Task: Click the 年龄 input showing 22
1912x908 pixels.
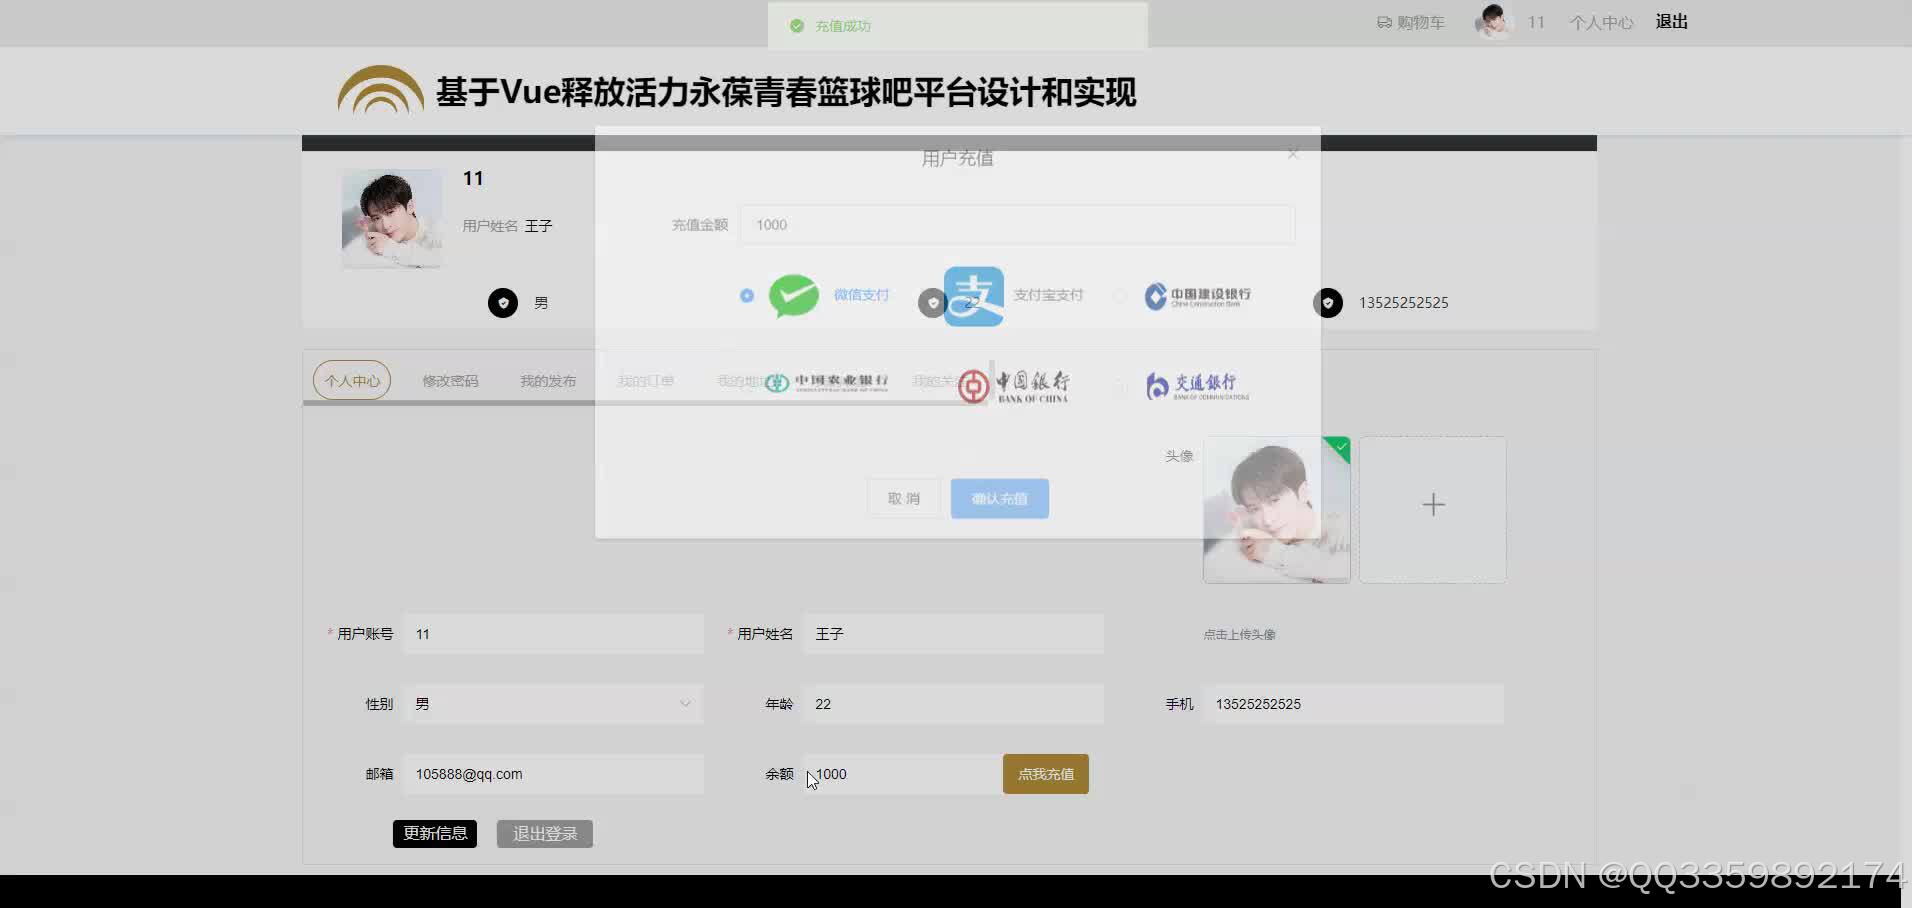Action: (x=953, y=704)
